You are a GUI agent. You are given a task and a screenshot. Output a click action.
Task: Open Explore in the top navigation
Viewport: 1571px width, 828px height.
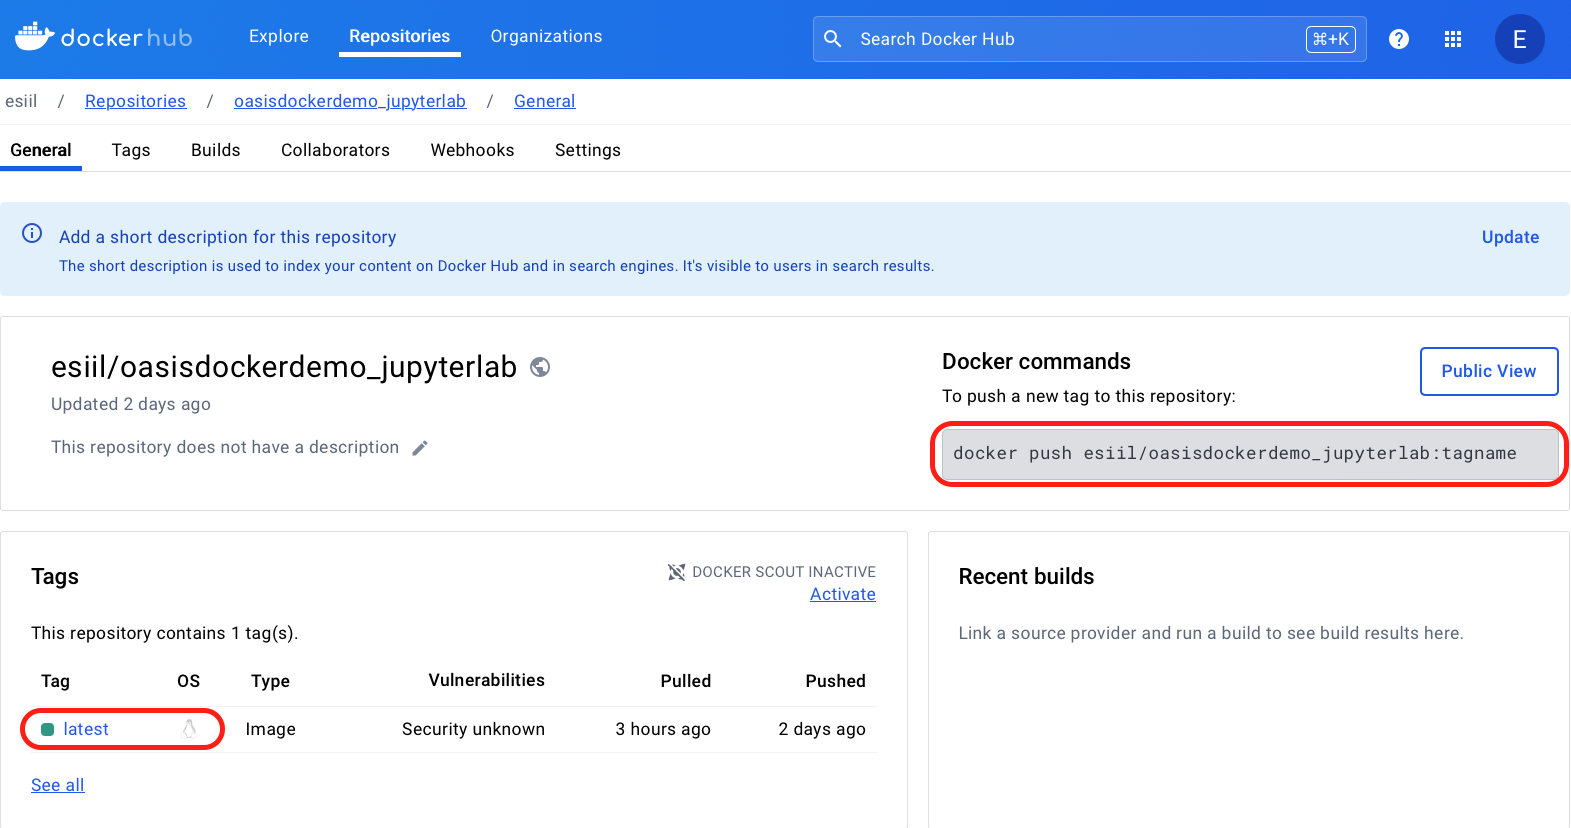point(279,37)
